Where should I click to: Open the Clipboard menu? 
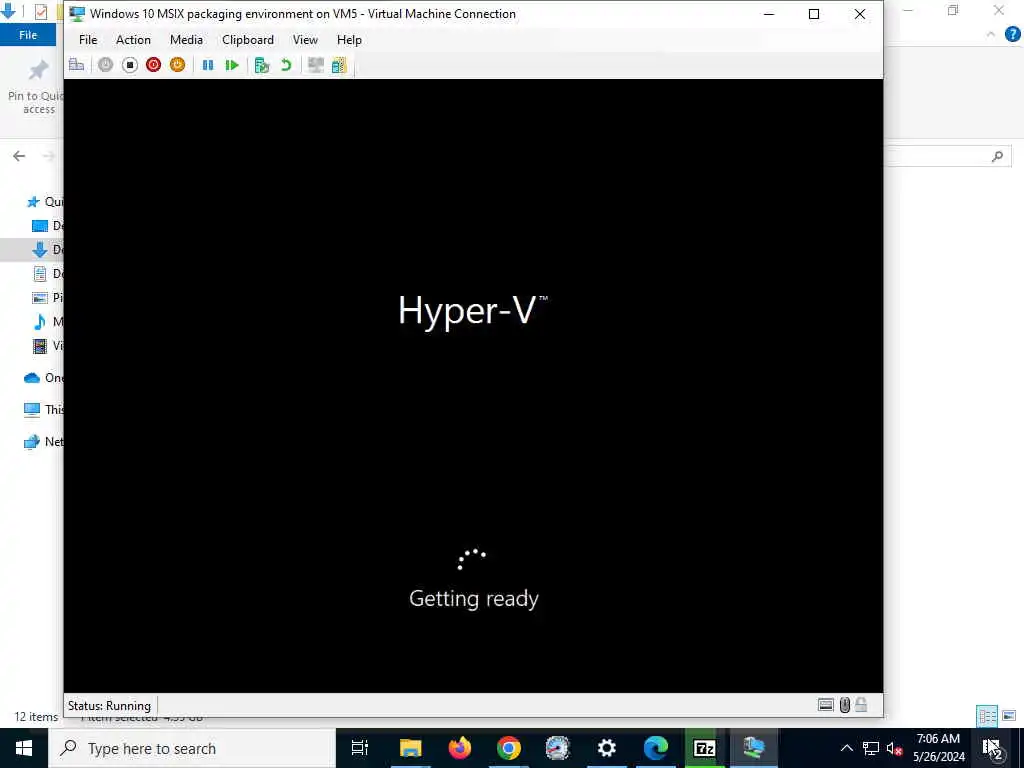tap(248, 40)
